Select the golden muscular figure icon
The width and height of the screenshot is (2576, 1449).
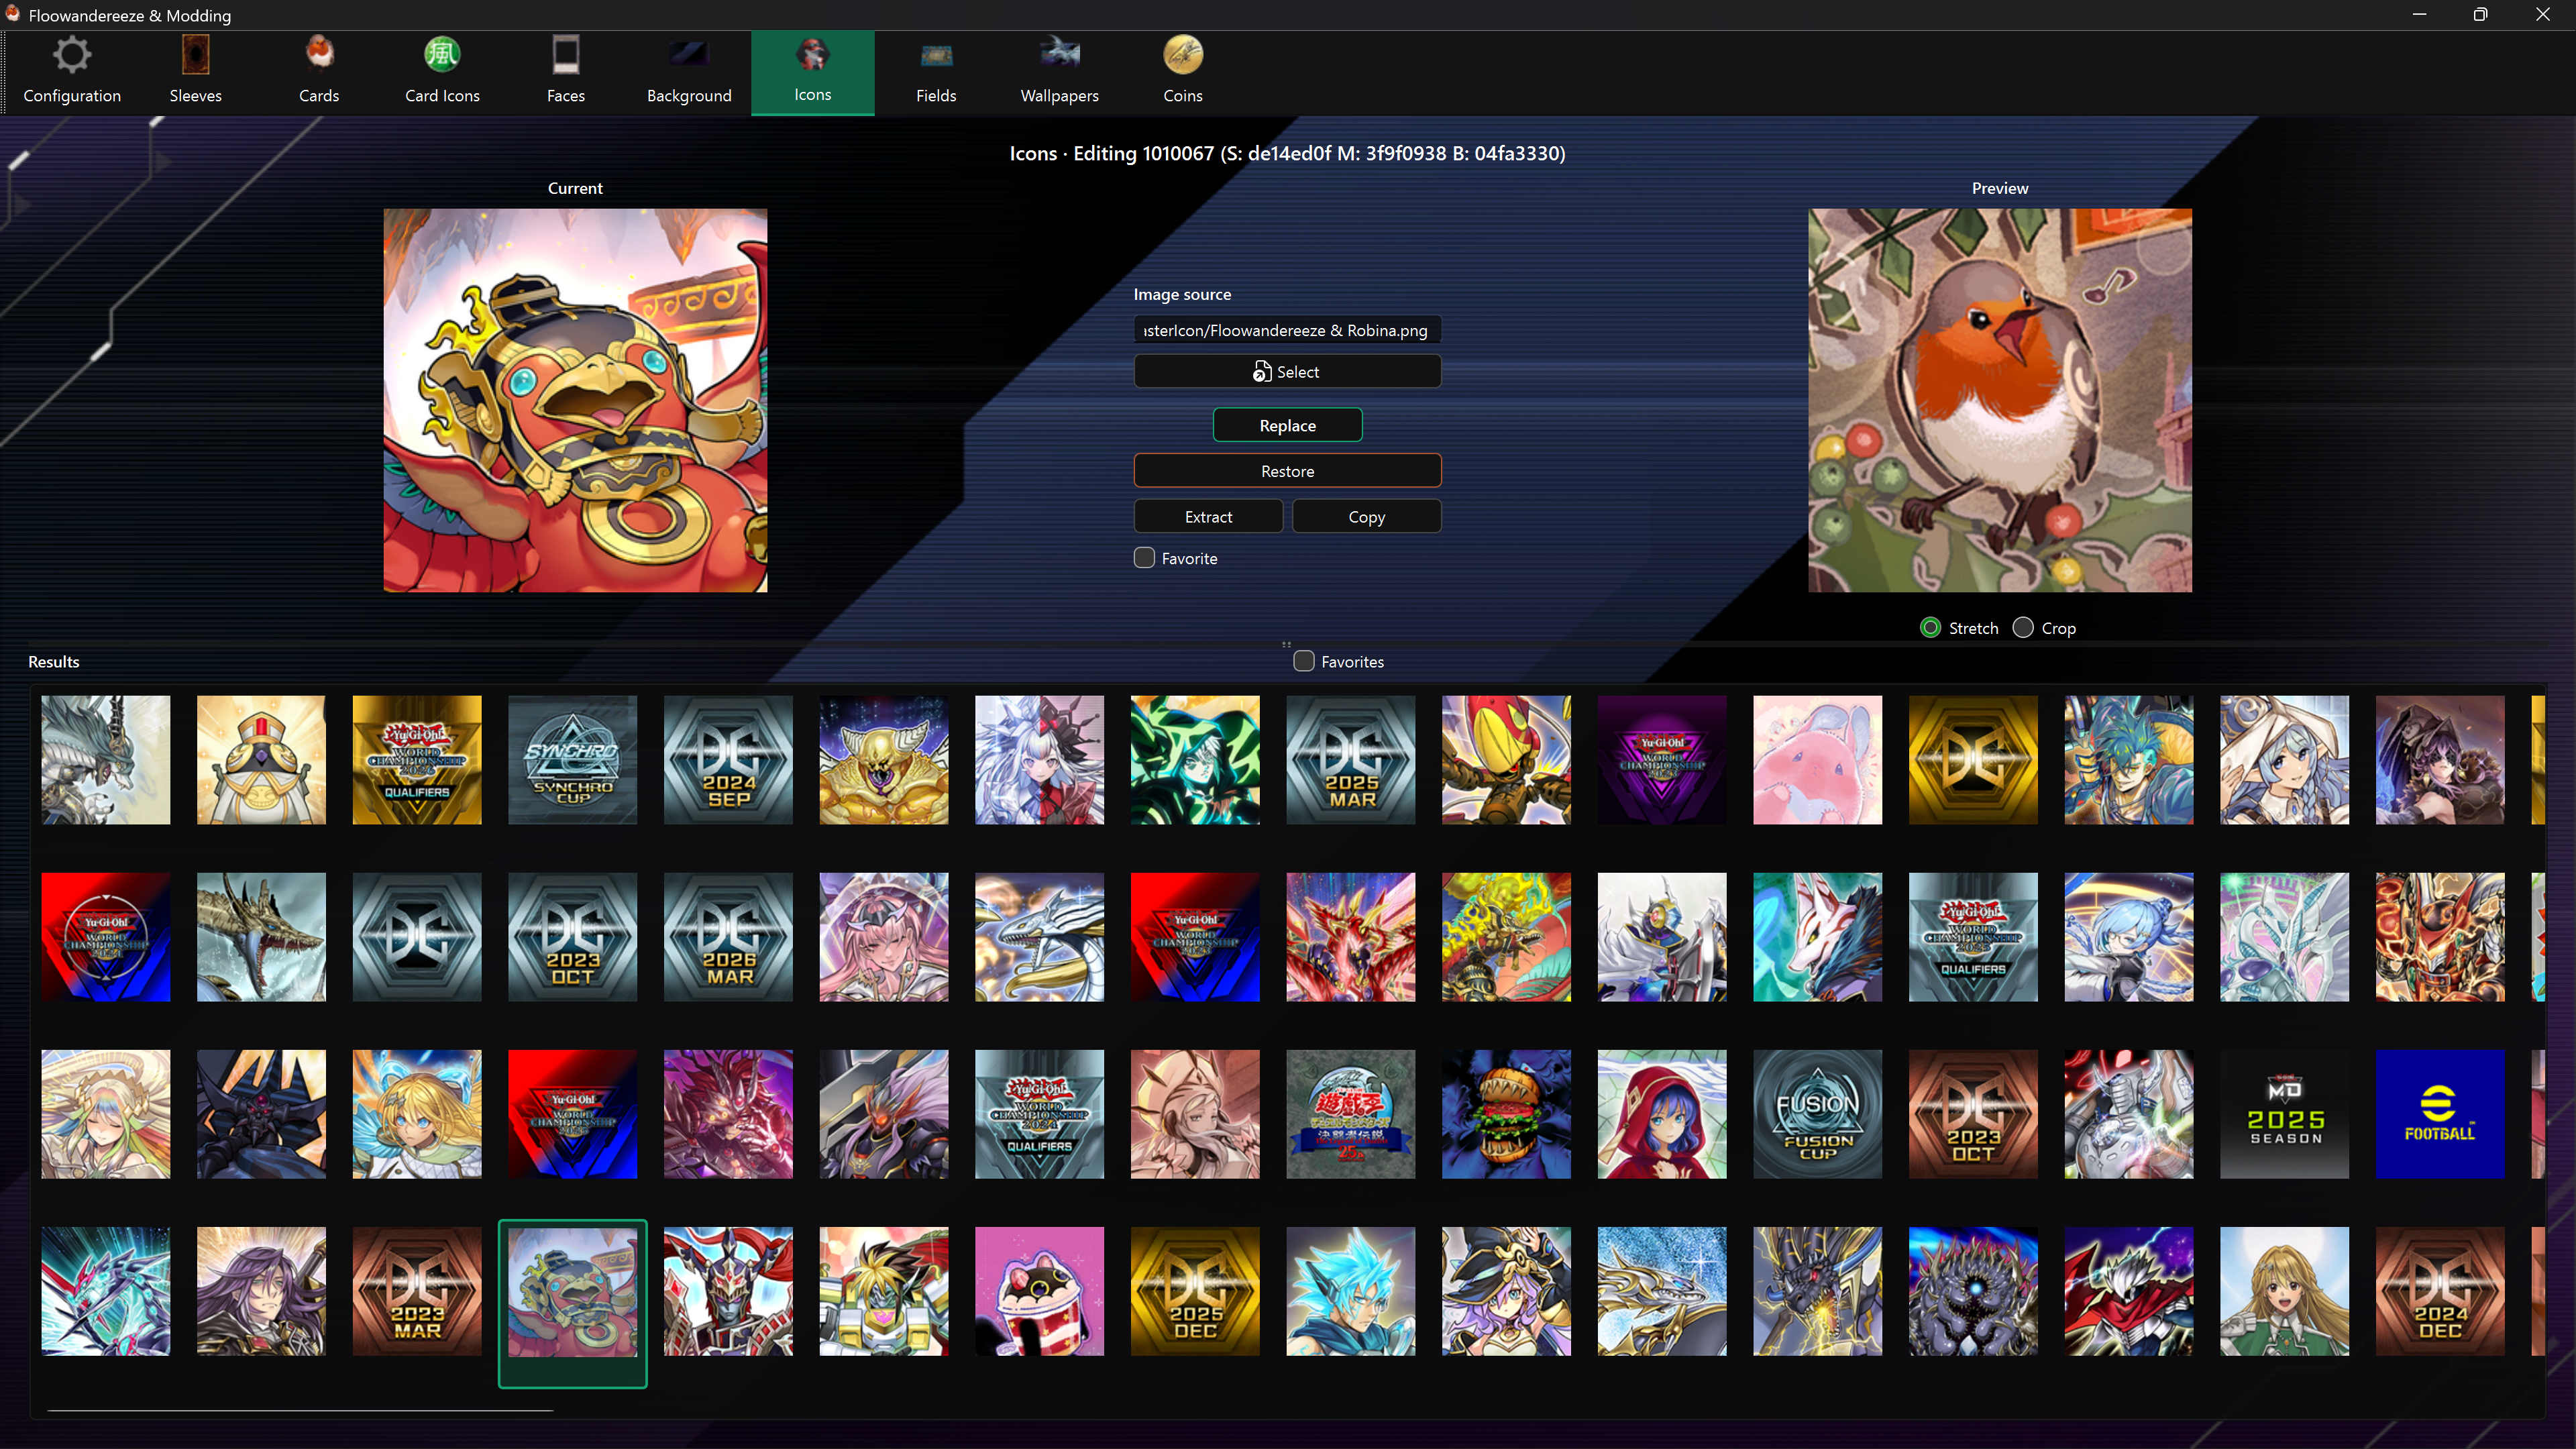tap(884, 760)
